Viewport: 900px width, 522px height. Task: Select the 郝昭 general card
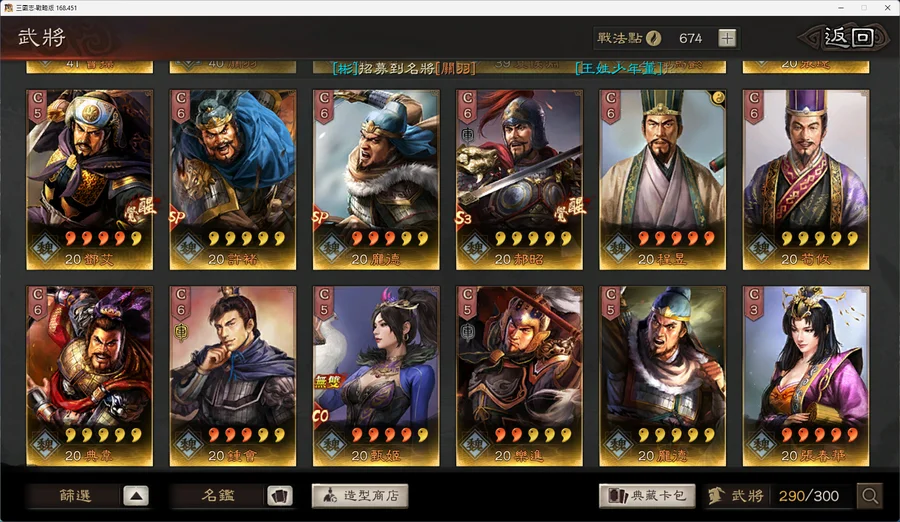click(x=519, y=180)
